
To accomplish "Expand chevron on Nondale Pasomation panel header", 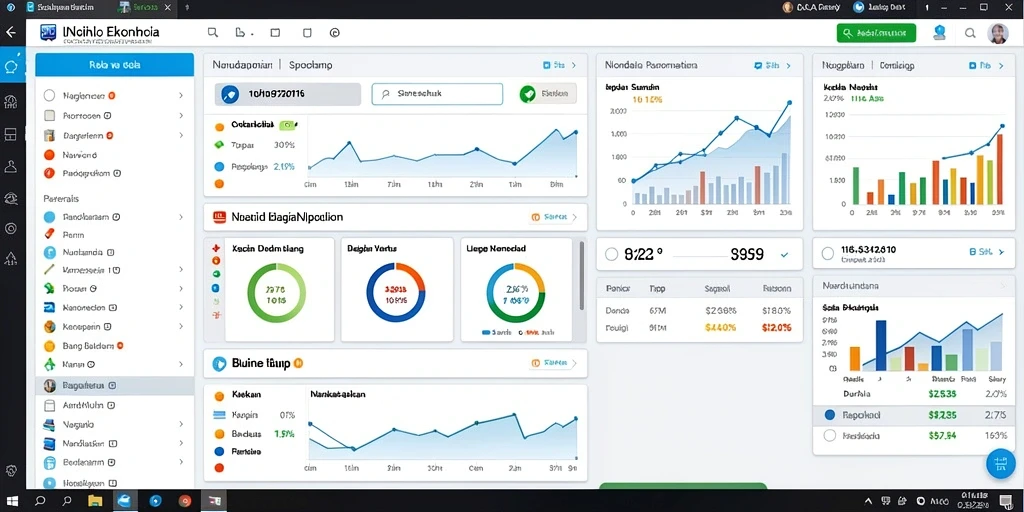I will click(788, 65).
